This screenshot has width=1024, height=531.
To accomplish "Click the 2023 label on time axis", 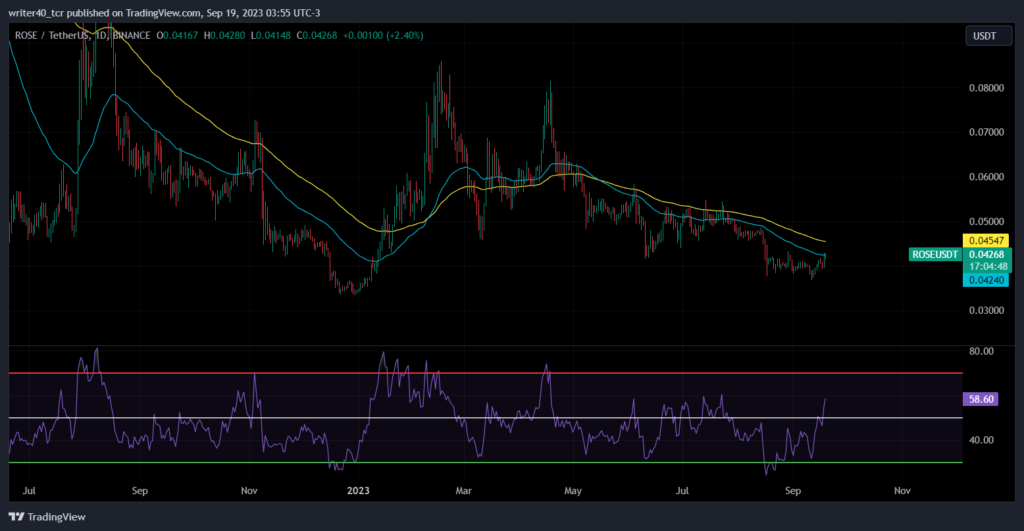I will click(x=358, y=491).
